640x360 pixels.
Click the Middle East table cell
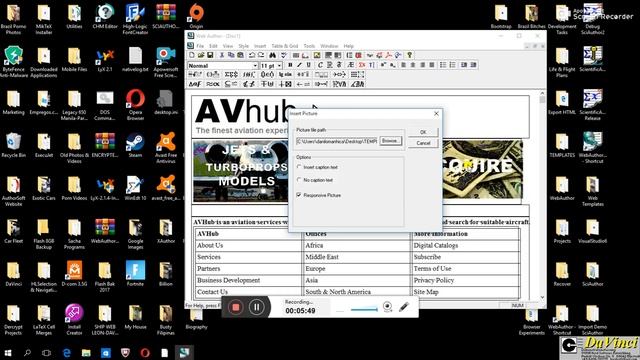point(322,257)
